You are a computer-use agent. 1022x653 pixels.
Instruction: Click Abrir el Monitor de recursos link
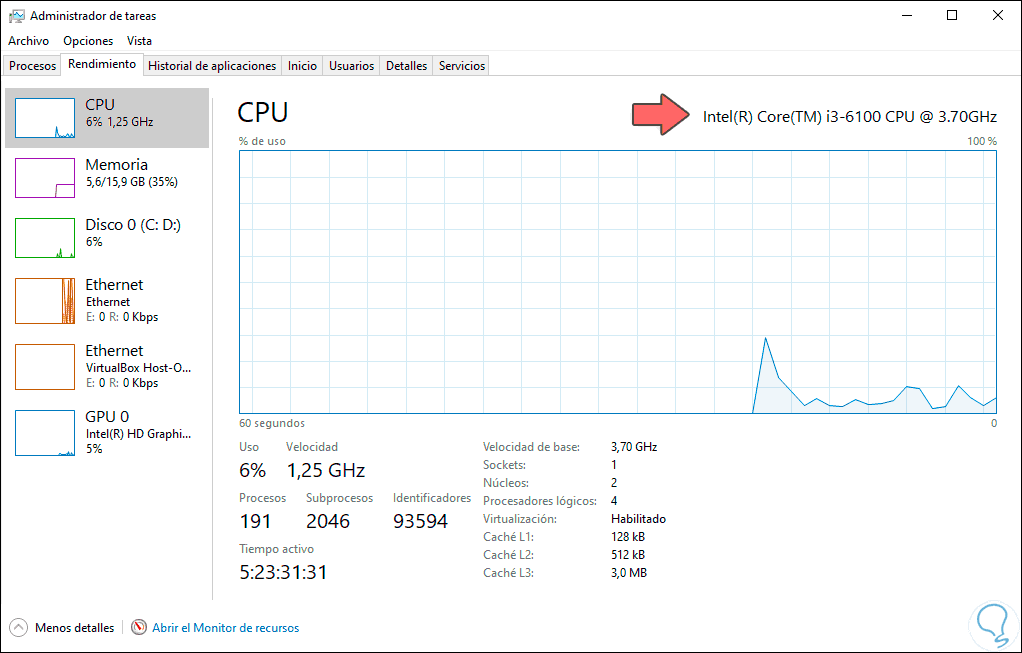pyautogui.click(x=226, y=628)
